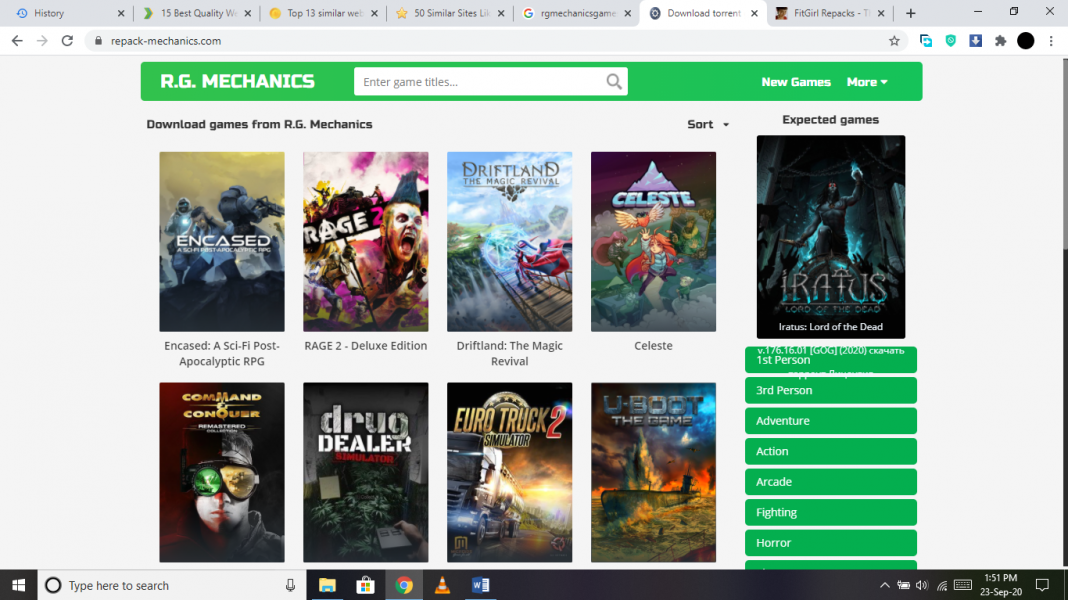Open Microsoft Word from the taskbar

(x=480, y=585)
